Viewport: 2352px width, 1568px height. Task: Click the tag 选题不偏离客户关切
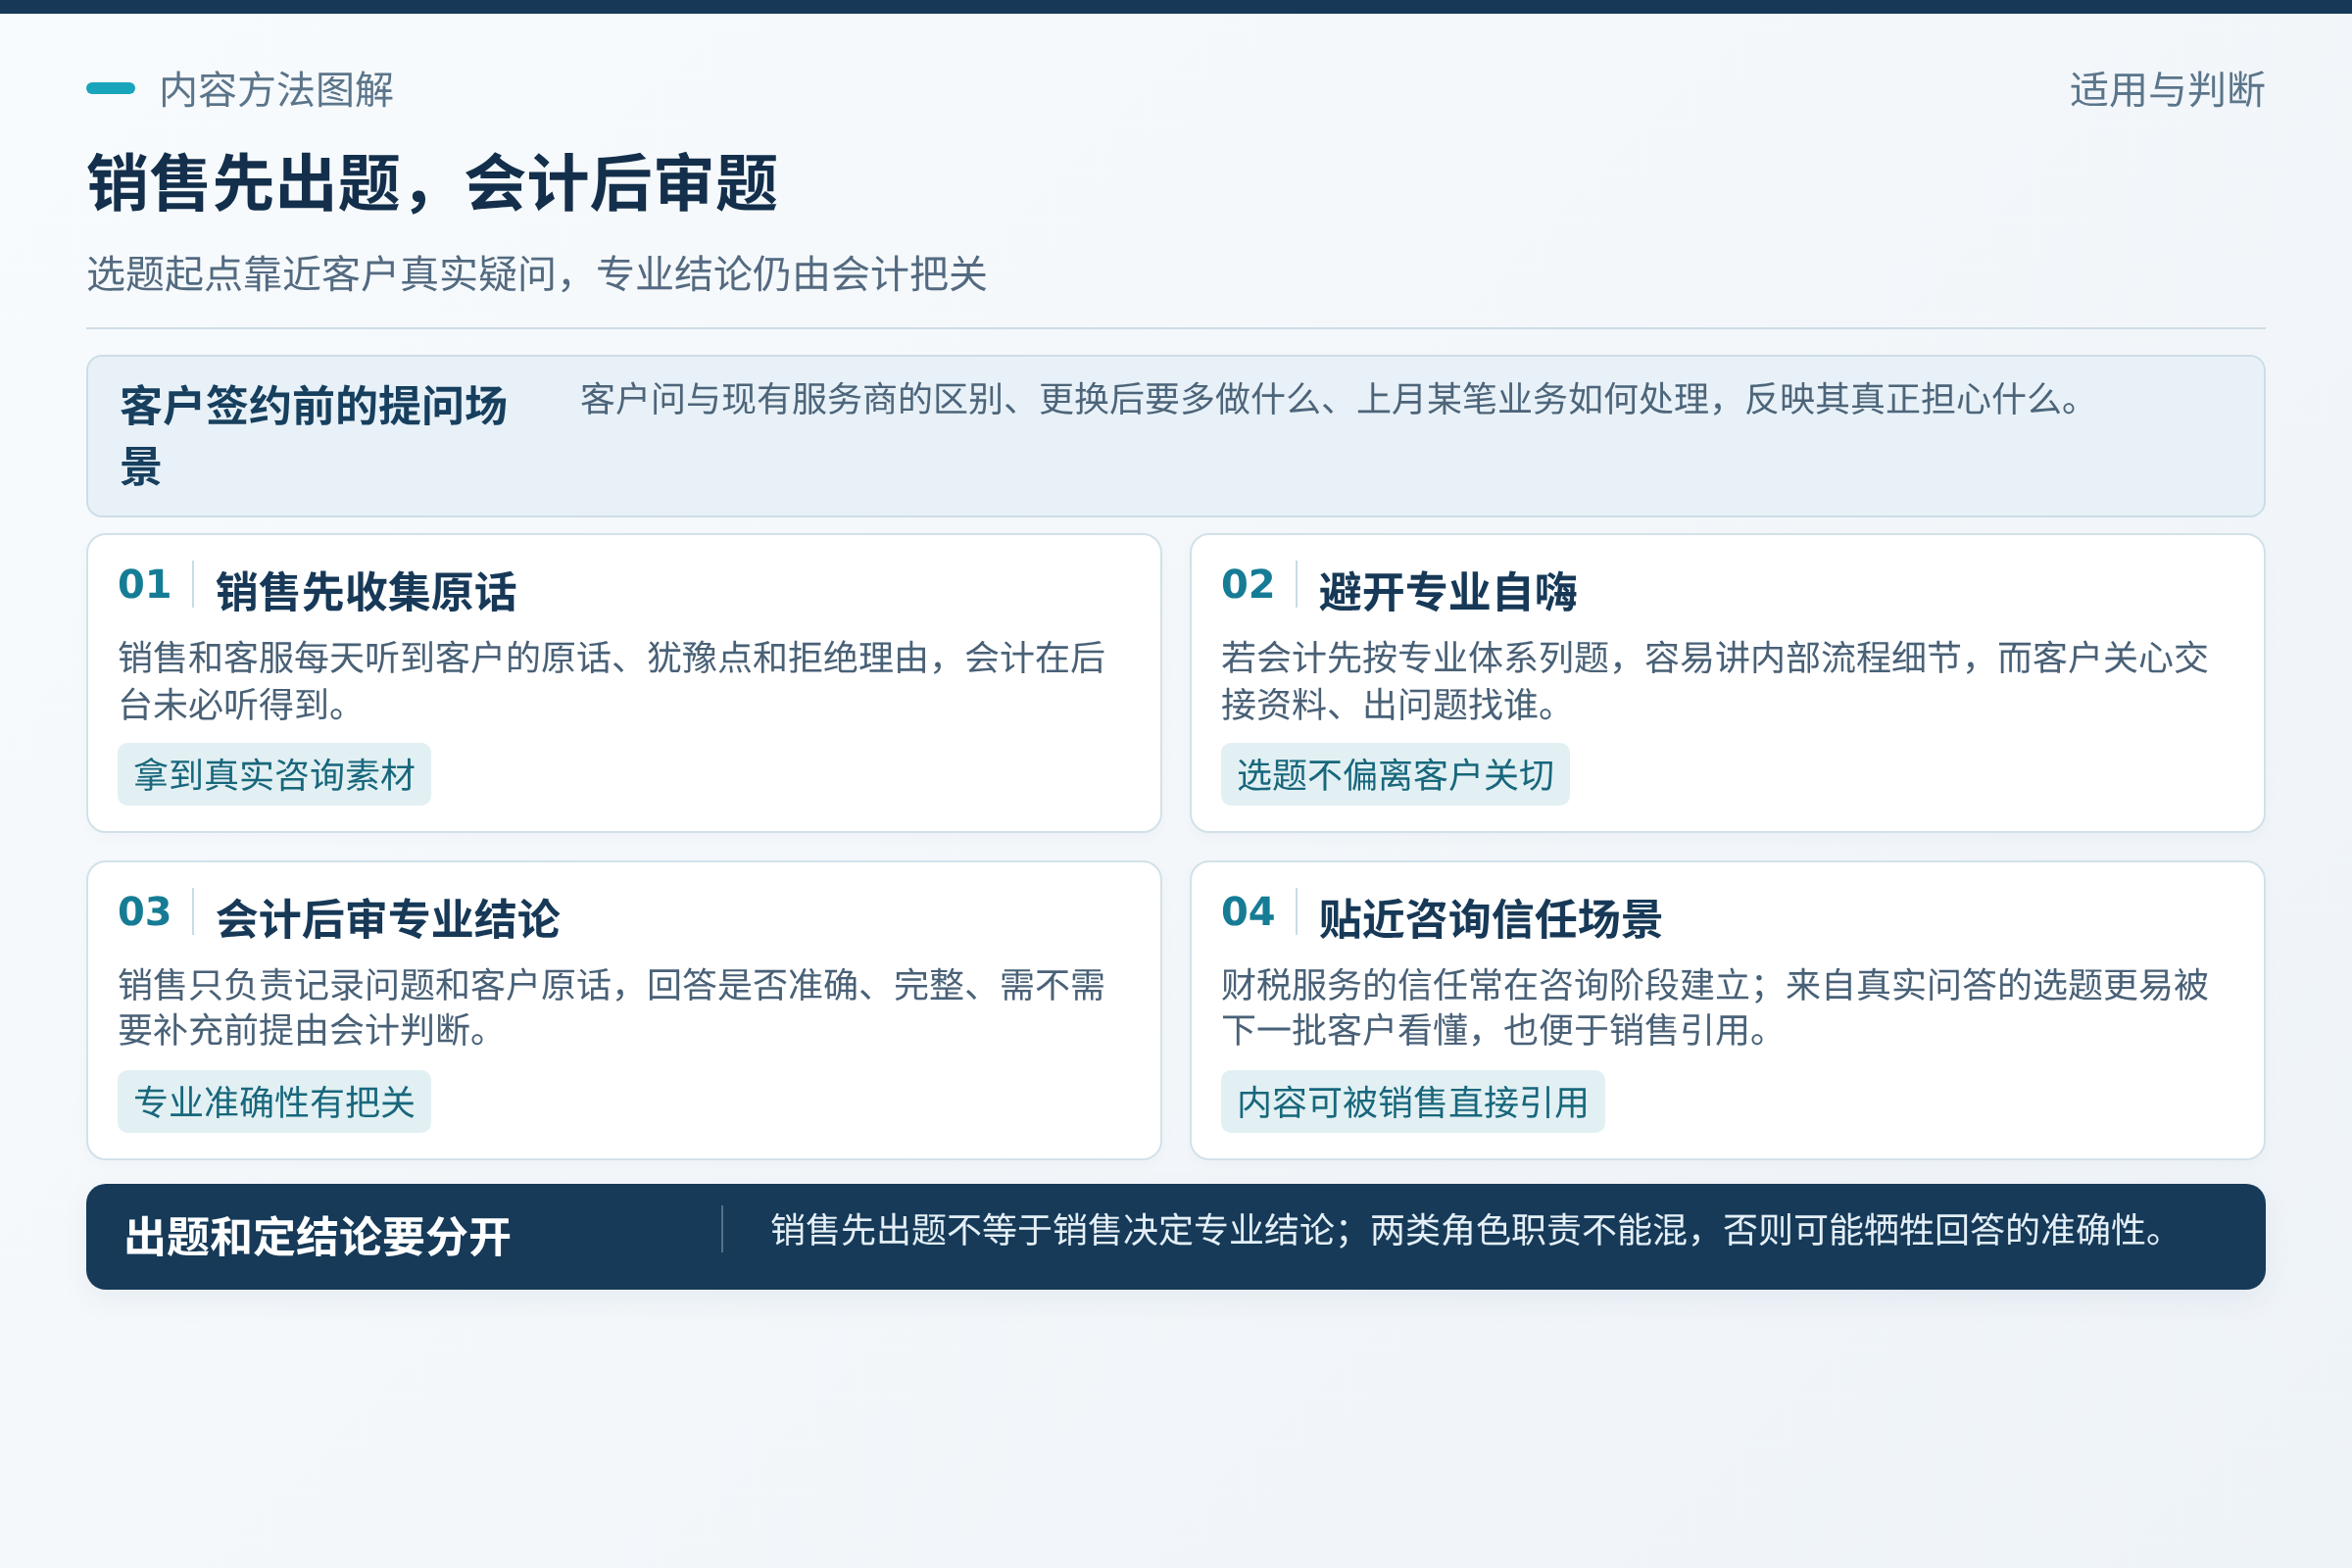click(x=1395, y=775)
